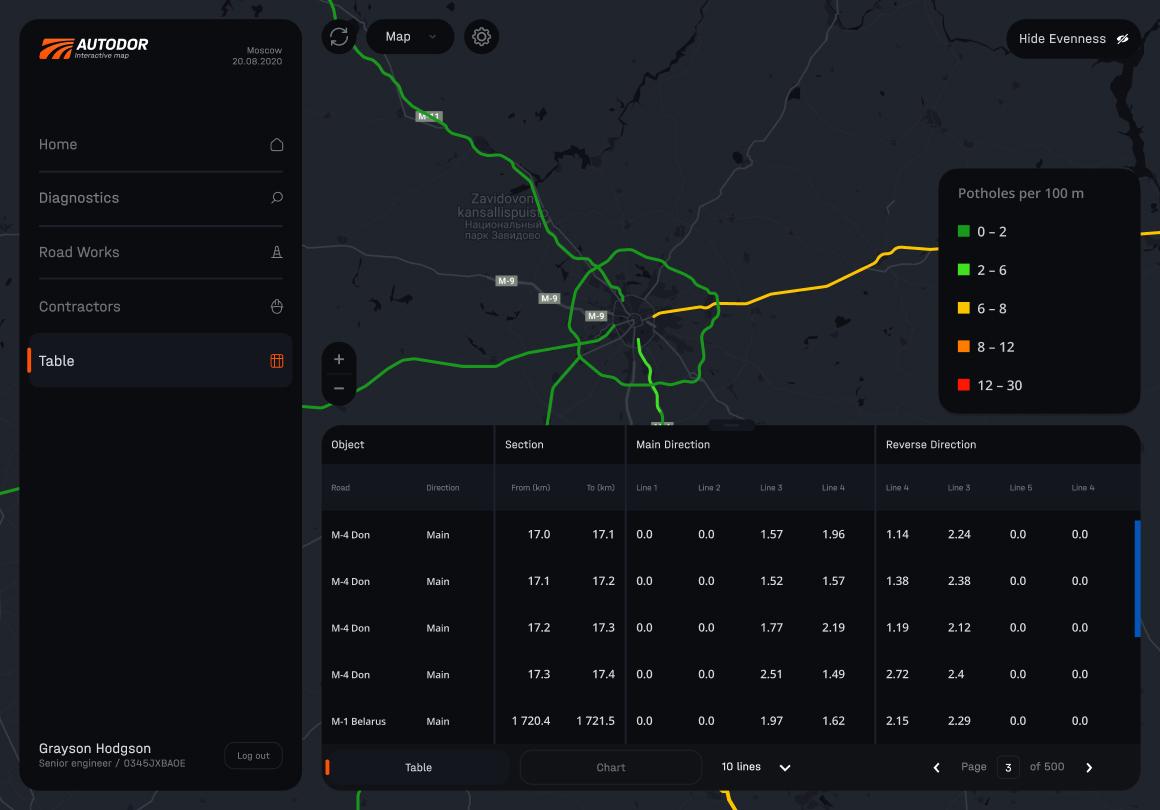Click the 2.51 value in Main Direction
The height and width of the screenshot is (810, 1160).
771,674
